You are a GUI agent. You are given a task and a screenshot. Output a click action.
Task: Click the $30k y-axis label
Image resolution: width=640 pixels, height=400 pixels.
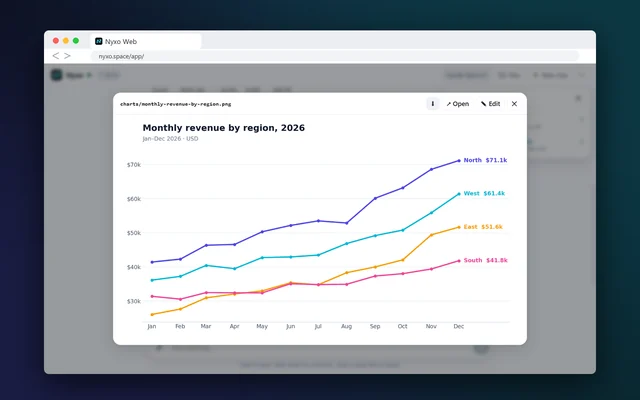[x=134, y=301]
